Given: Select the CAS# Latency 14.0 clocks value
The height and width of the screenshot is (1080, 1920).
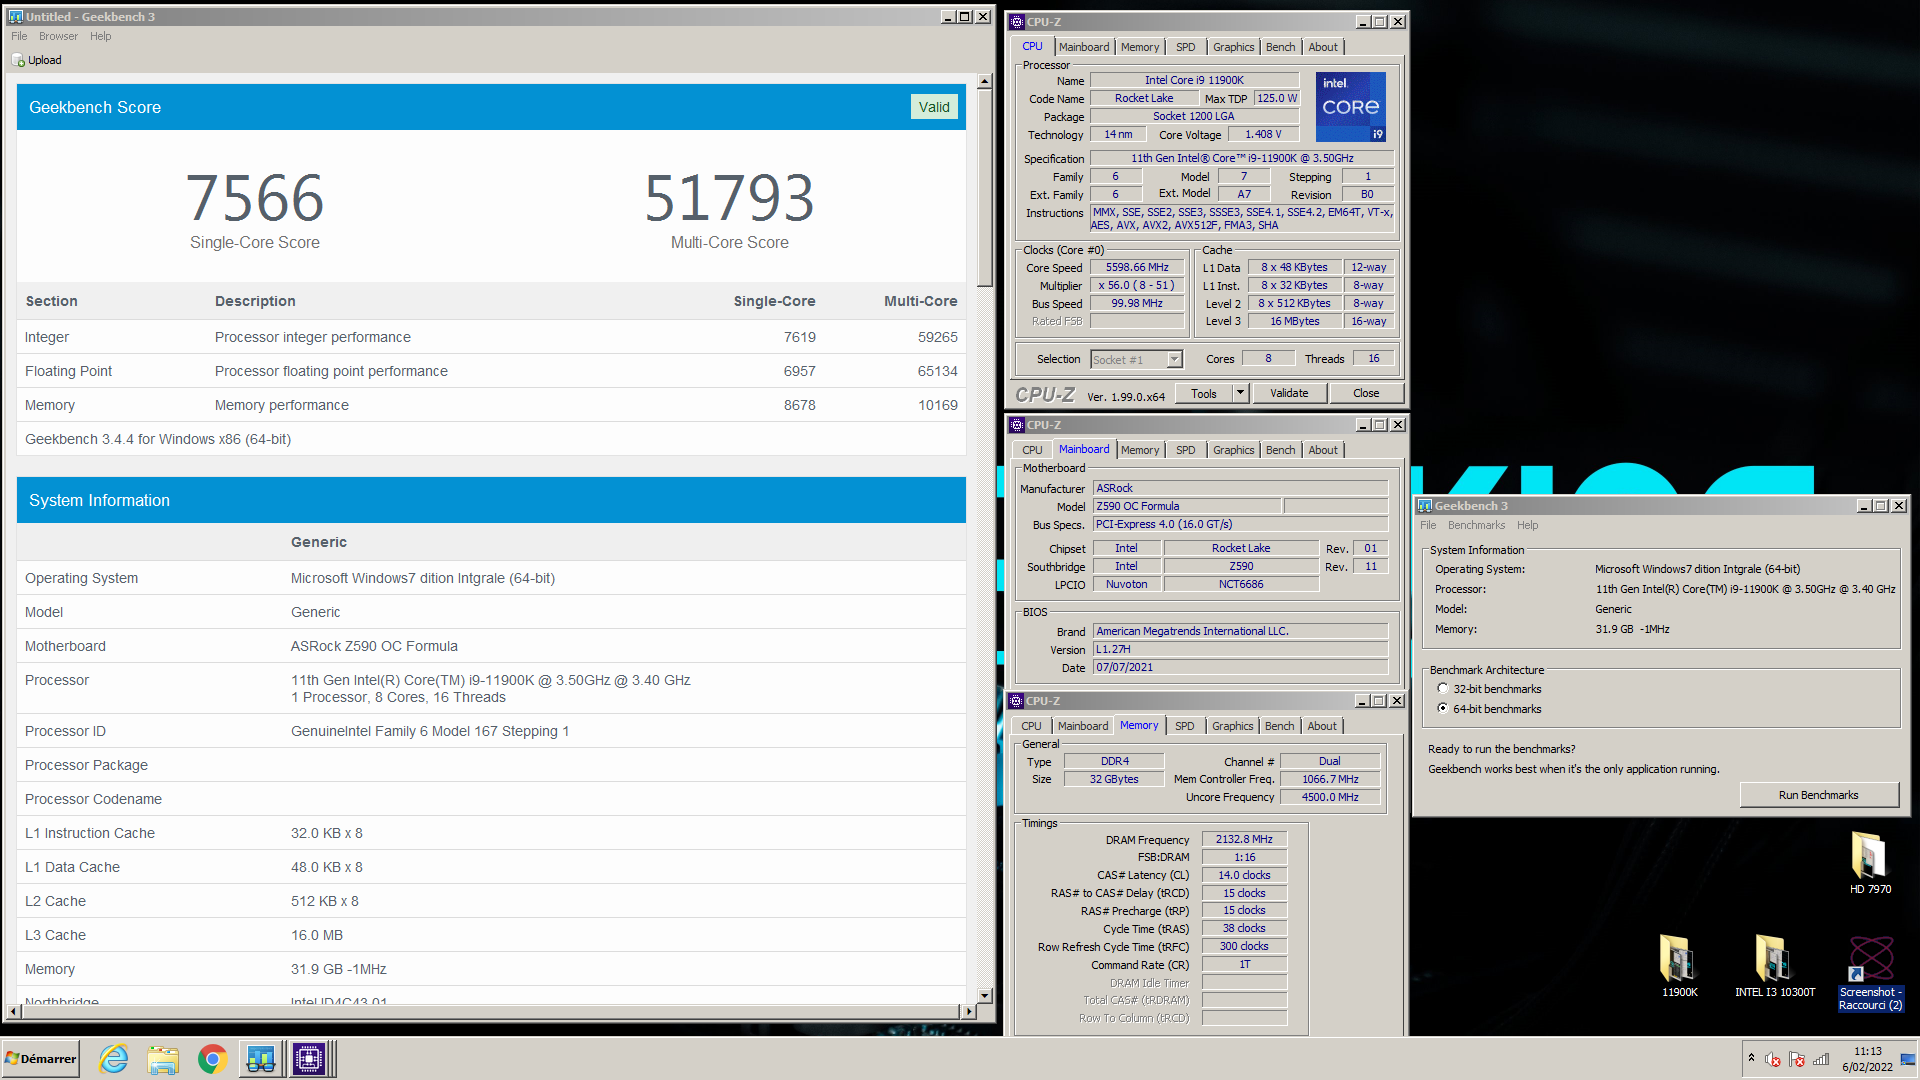Looking at the screenshot, I should pos(1244,875).
